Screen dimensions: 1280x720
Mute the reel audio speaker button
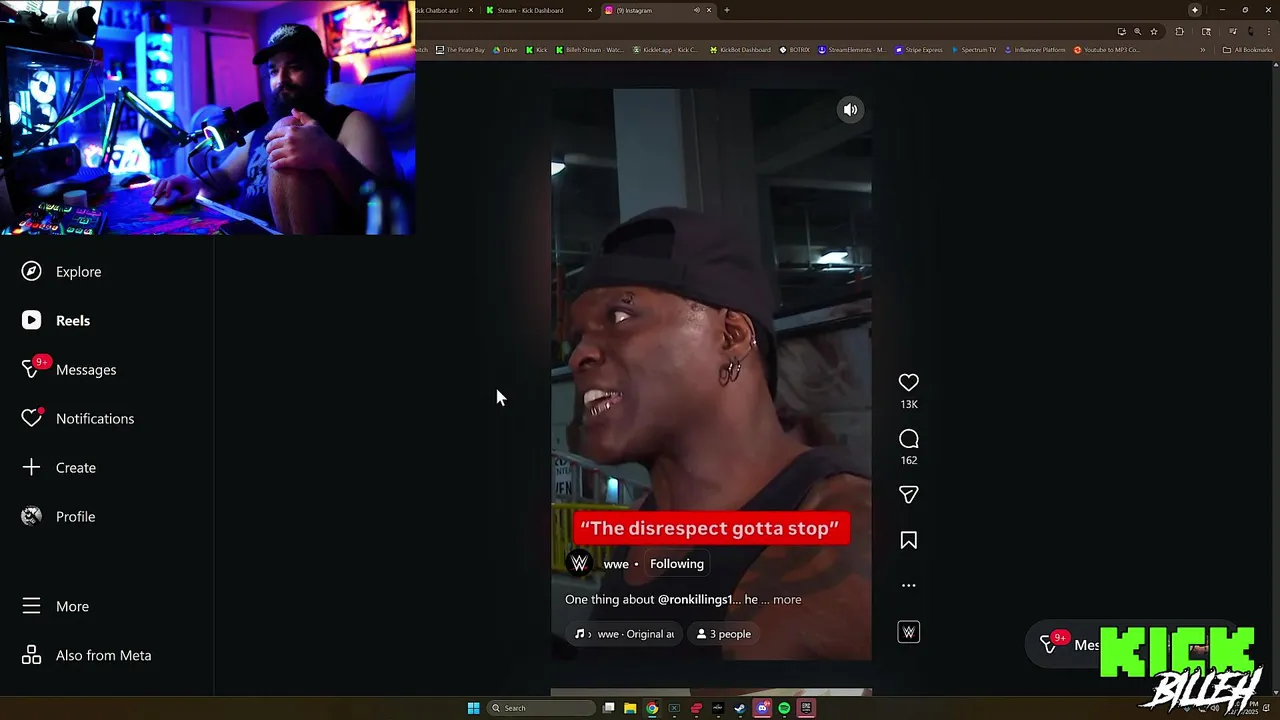click(850, 110)
